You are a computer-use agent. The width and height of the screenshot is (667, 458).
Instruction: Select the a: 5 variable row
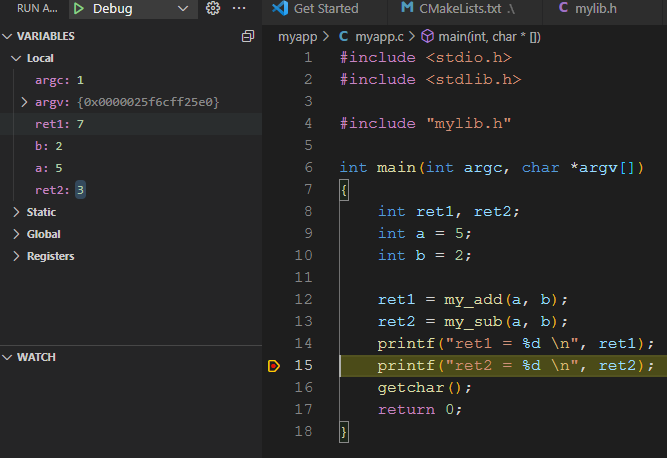[131, 168]
